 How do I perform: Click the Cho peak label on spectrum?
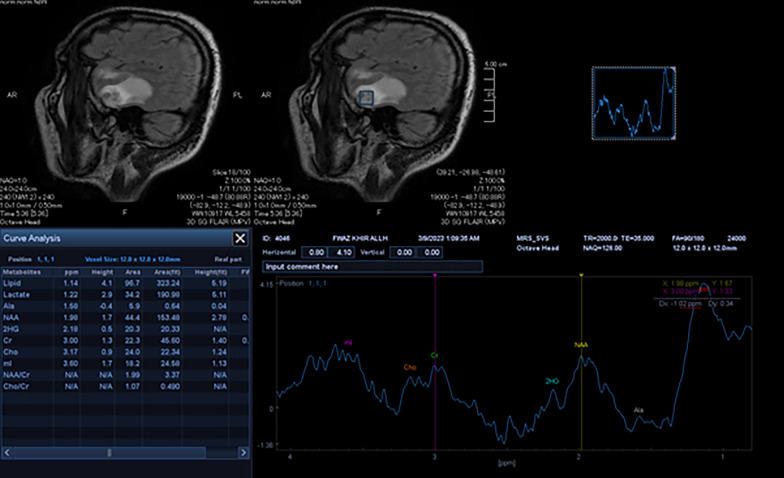(x=410, y=367)
